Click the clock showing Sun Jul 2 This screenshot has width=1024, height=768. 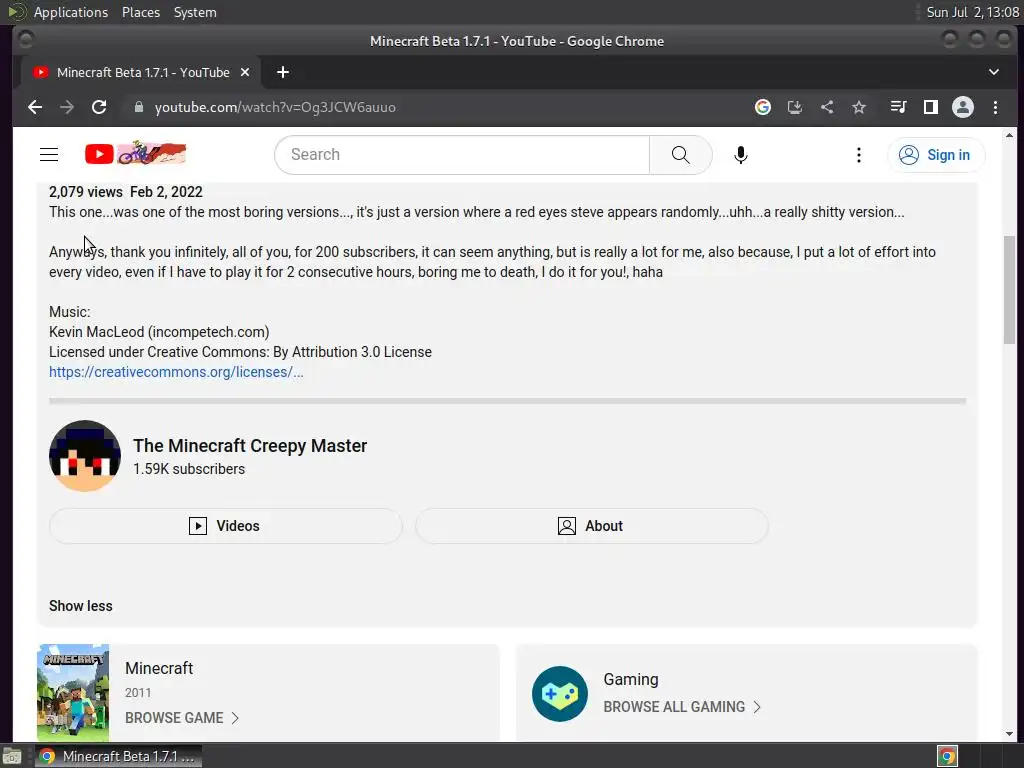click(972, 12)
